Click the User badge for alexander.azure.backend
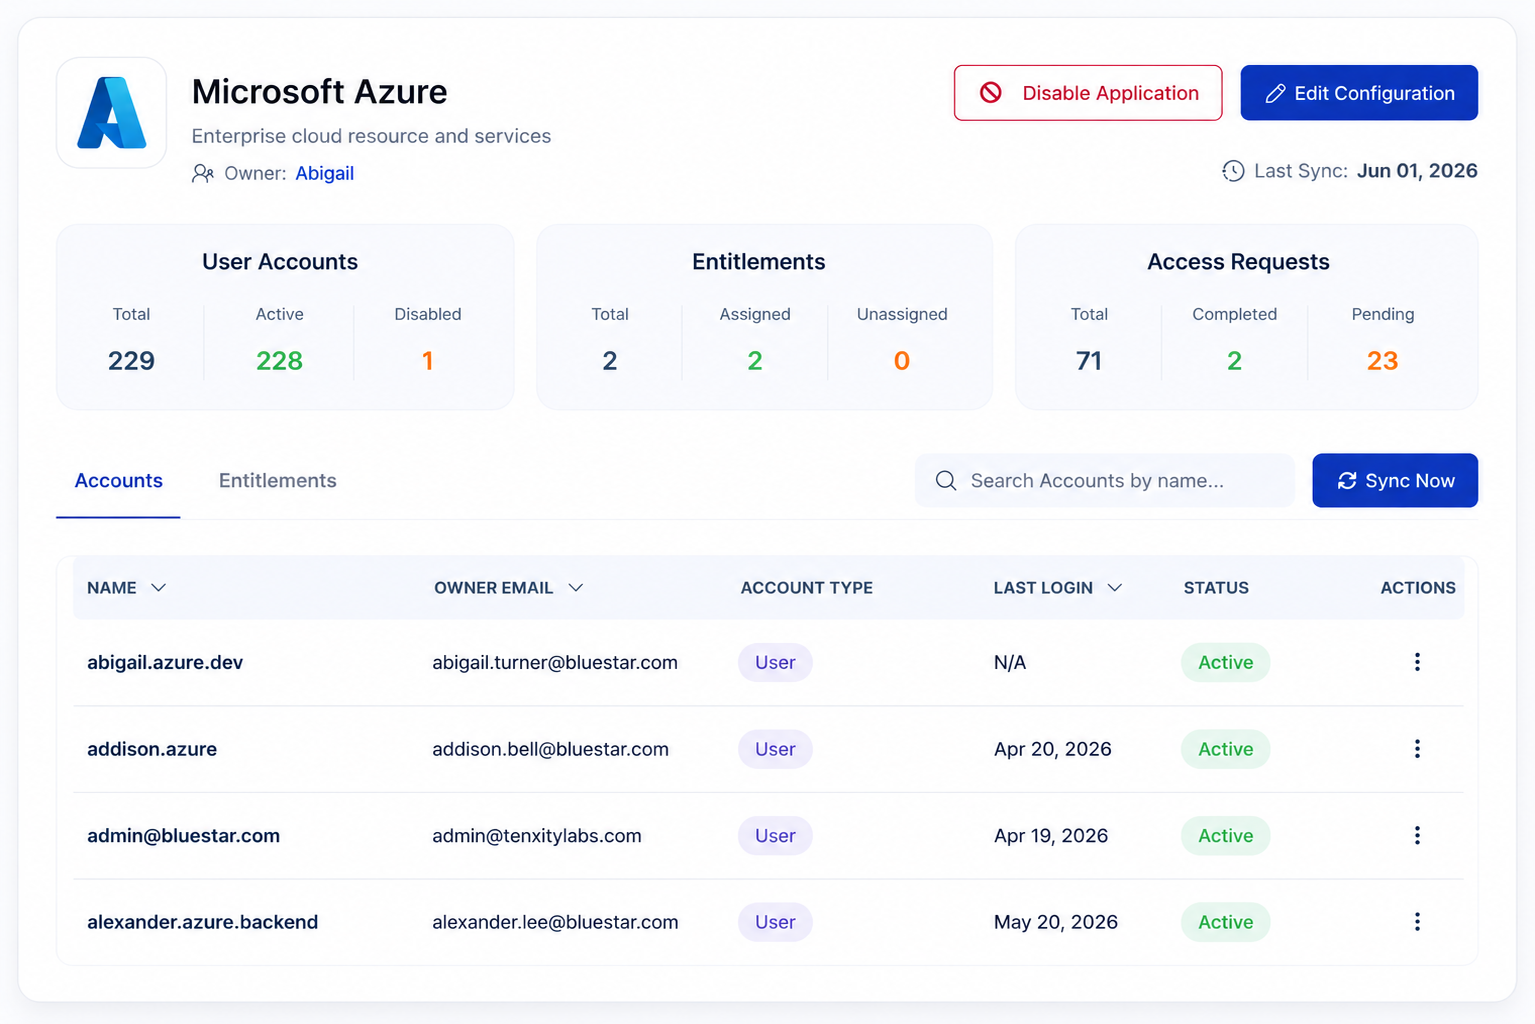The width and height of the screenshot is (1535, 1024). pos(775,922)
